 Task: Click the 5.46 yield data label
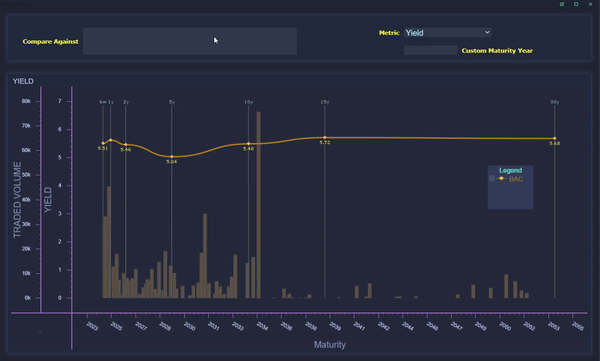[x=126, y=150]
